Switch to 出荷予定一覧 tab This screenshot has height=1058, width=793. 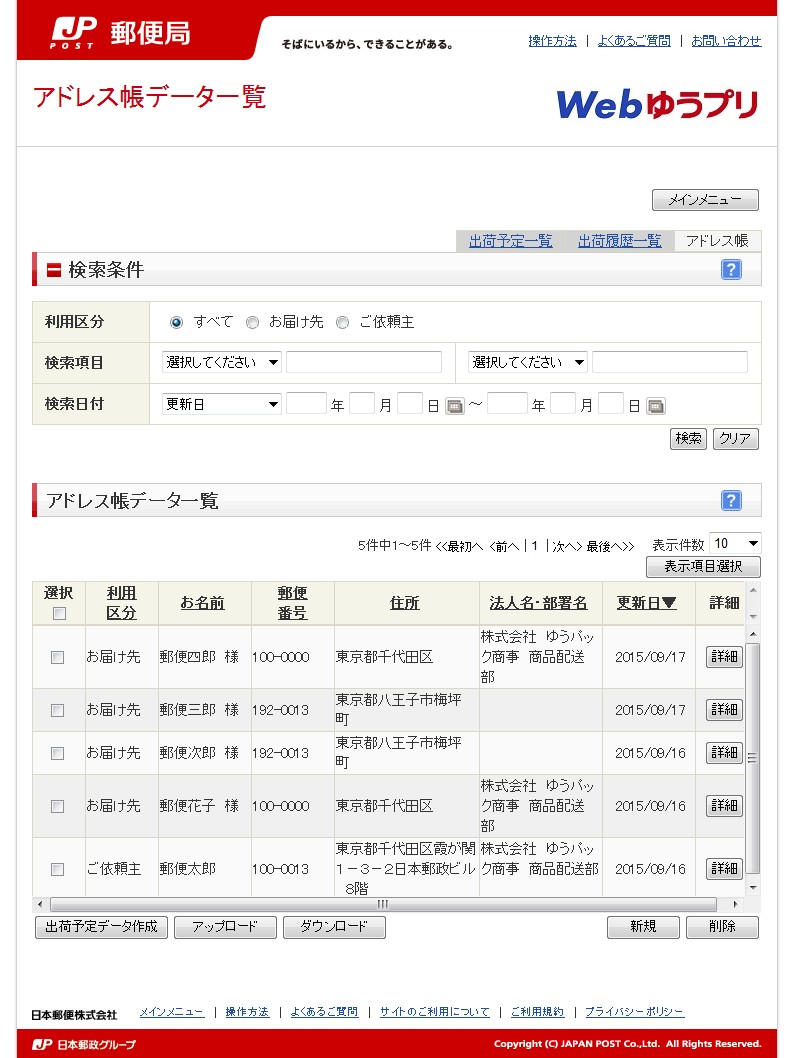point(510,241)
